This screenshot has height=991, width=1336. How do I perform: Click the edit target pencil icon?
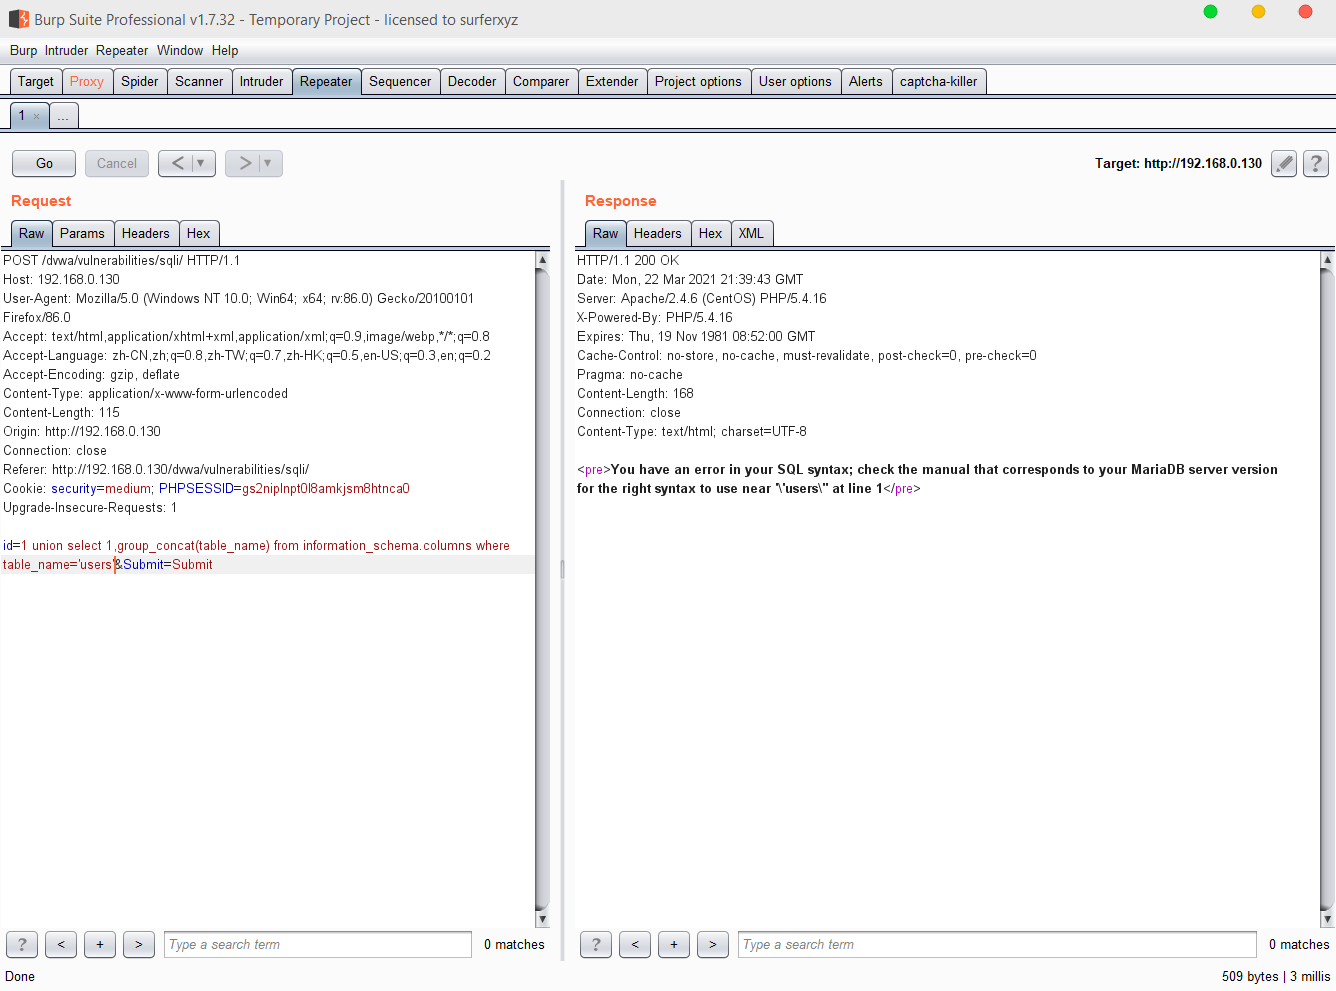click(x=1284, y=163)
